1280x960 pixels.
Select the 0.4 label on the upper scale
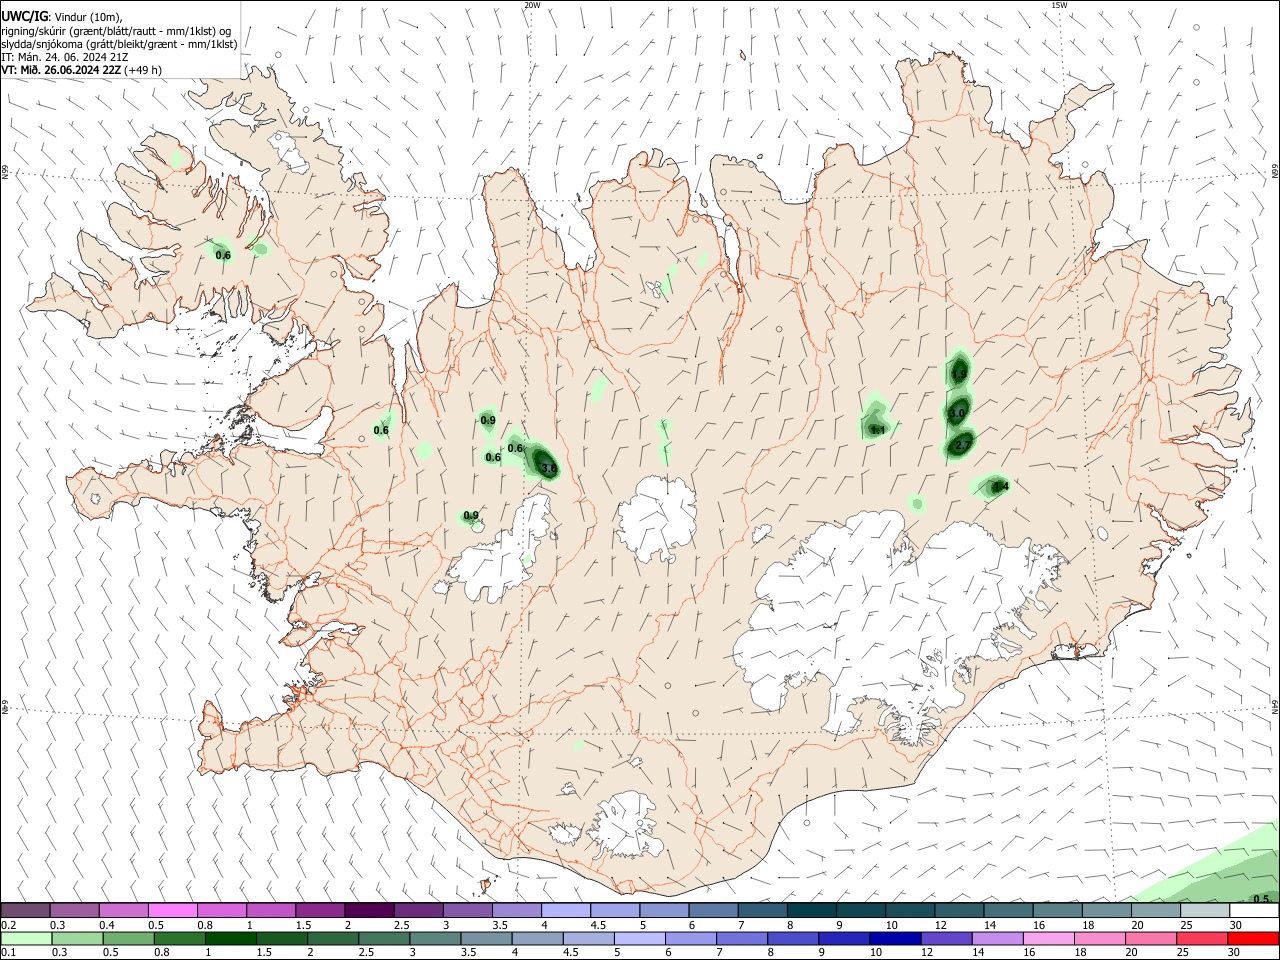coord(106,925)
